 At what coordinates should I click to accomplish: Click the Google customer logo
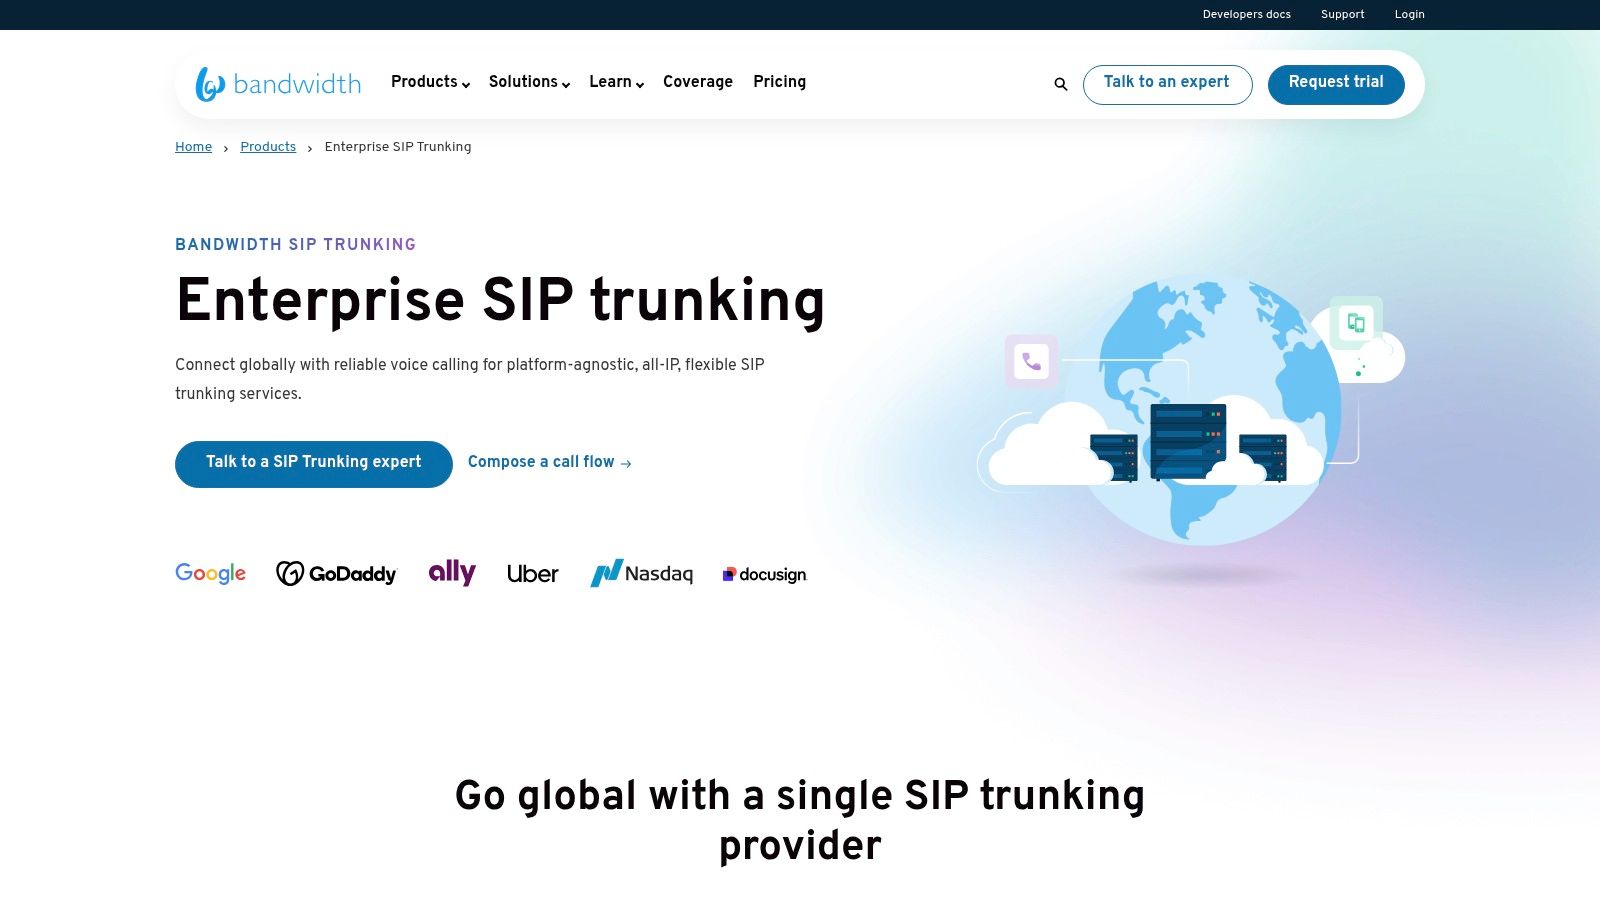tap(210, 573)
